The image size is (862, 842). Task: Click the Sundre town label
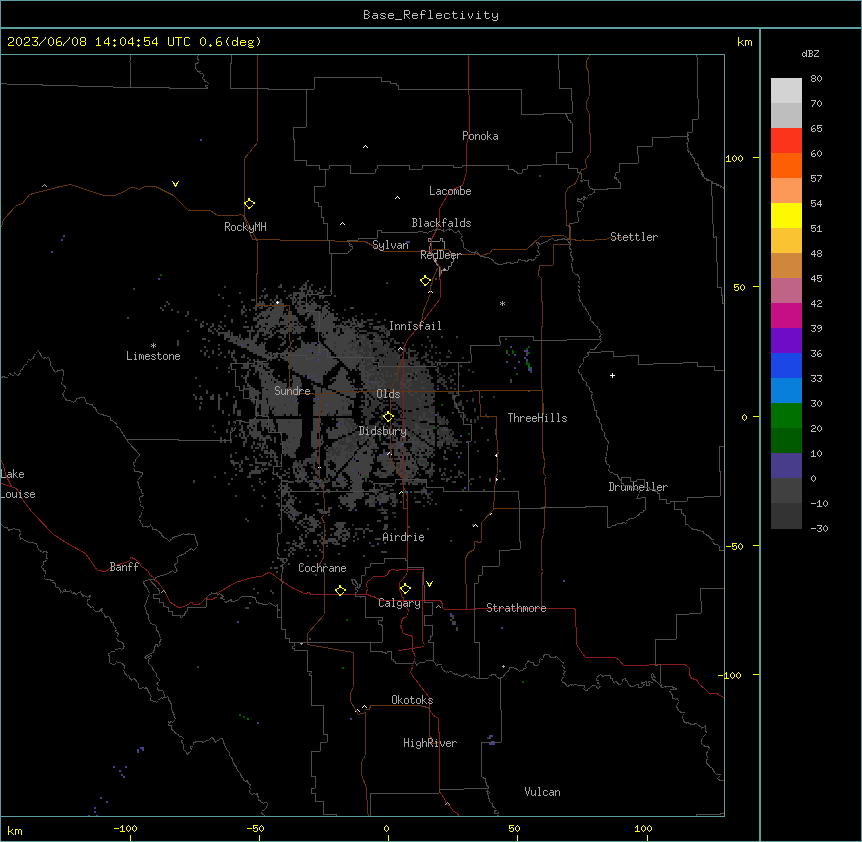tap(292, 391)
